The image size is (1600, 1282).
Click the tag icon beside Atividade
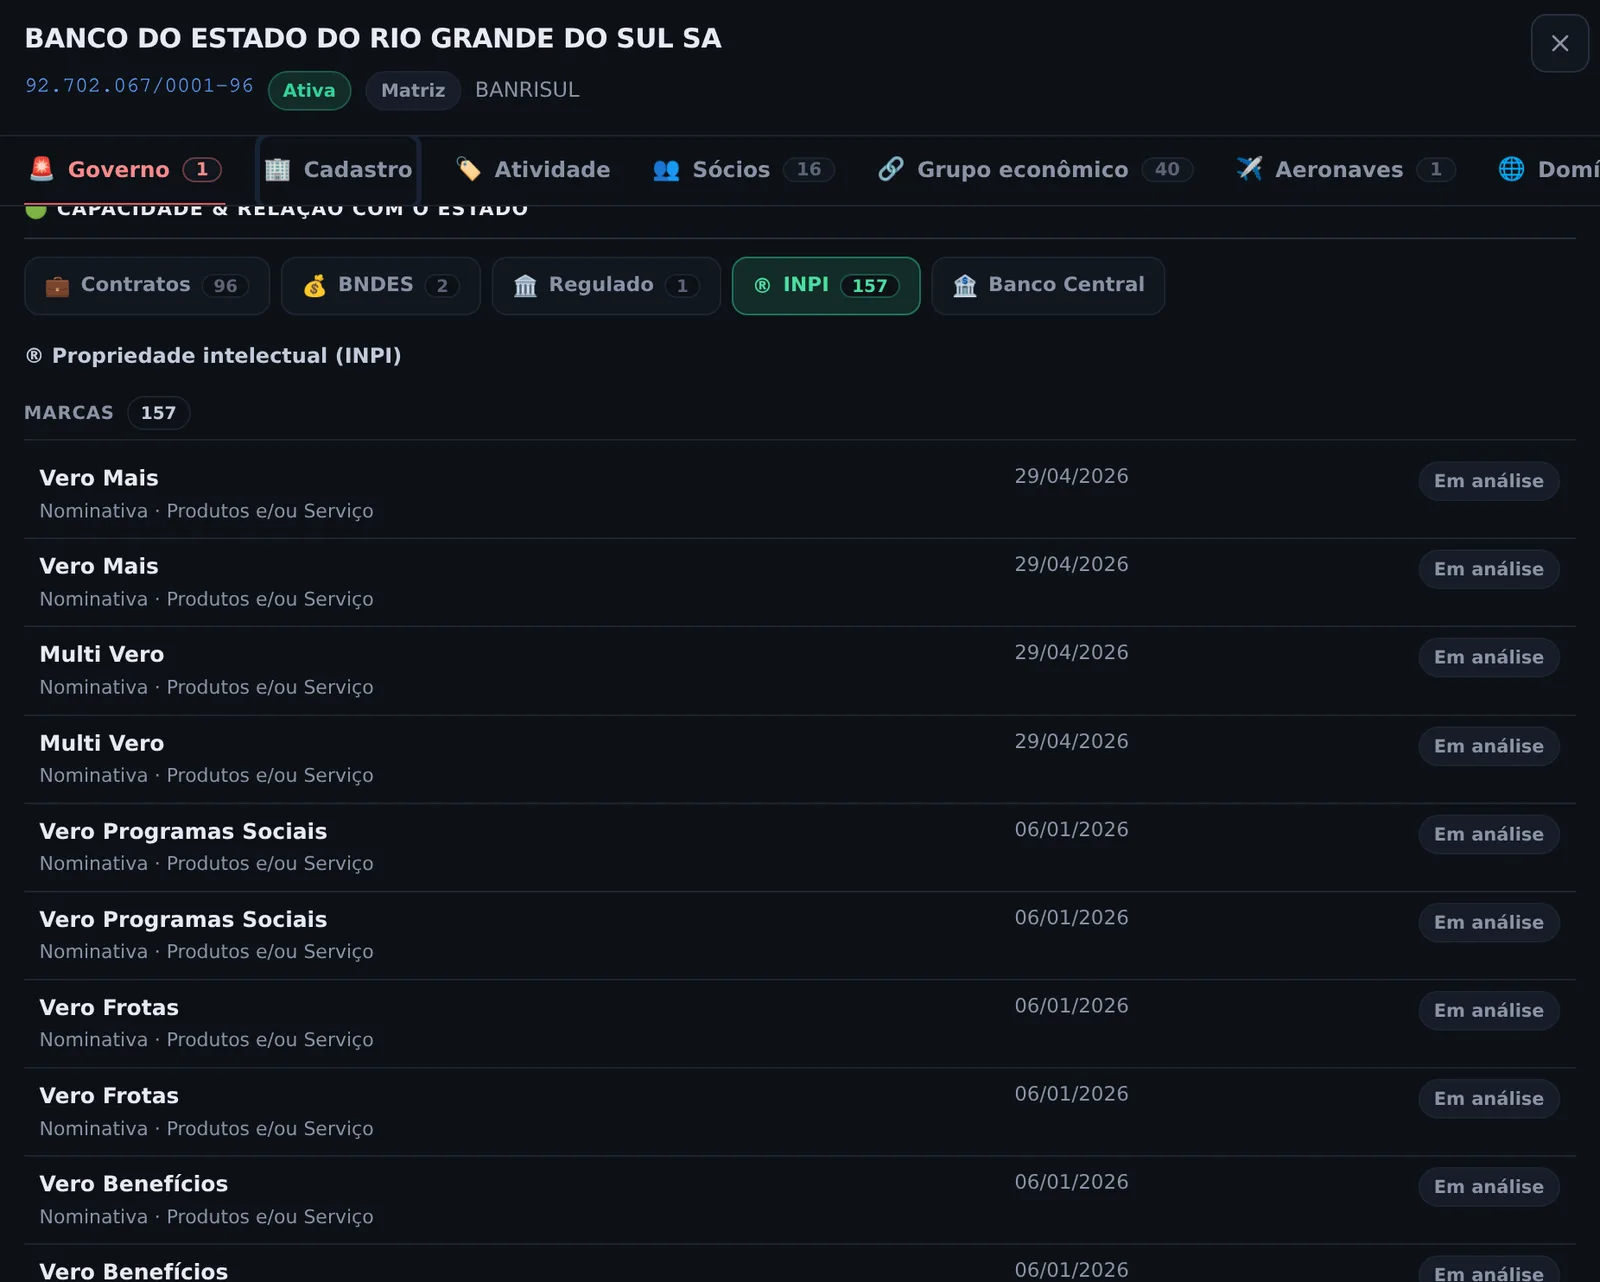point(468,169)
